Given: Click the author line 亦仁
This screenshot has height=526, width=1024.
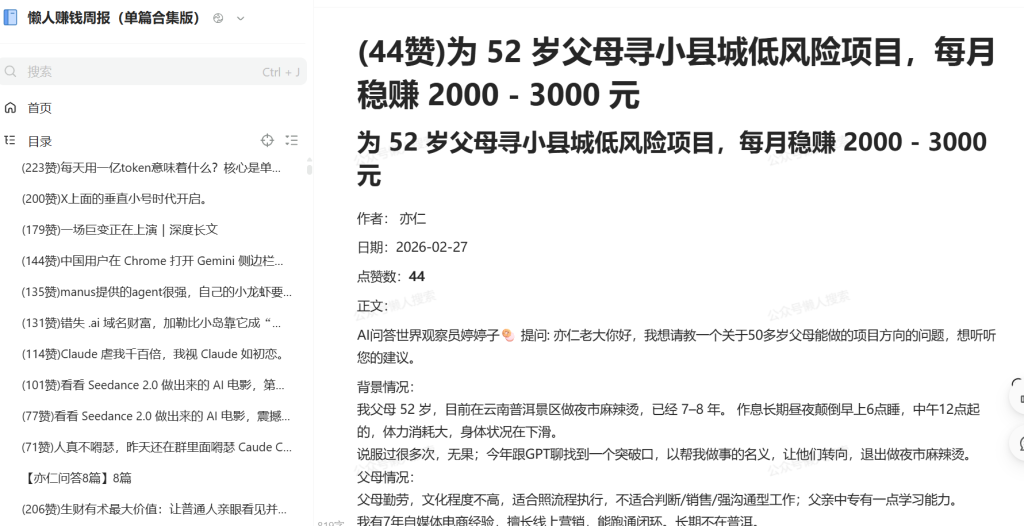Looking at the screenshot, I should tap(391, 219).
